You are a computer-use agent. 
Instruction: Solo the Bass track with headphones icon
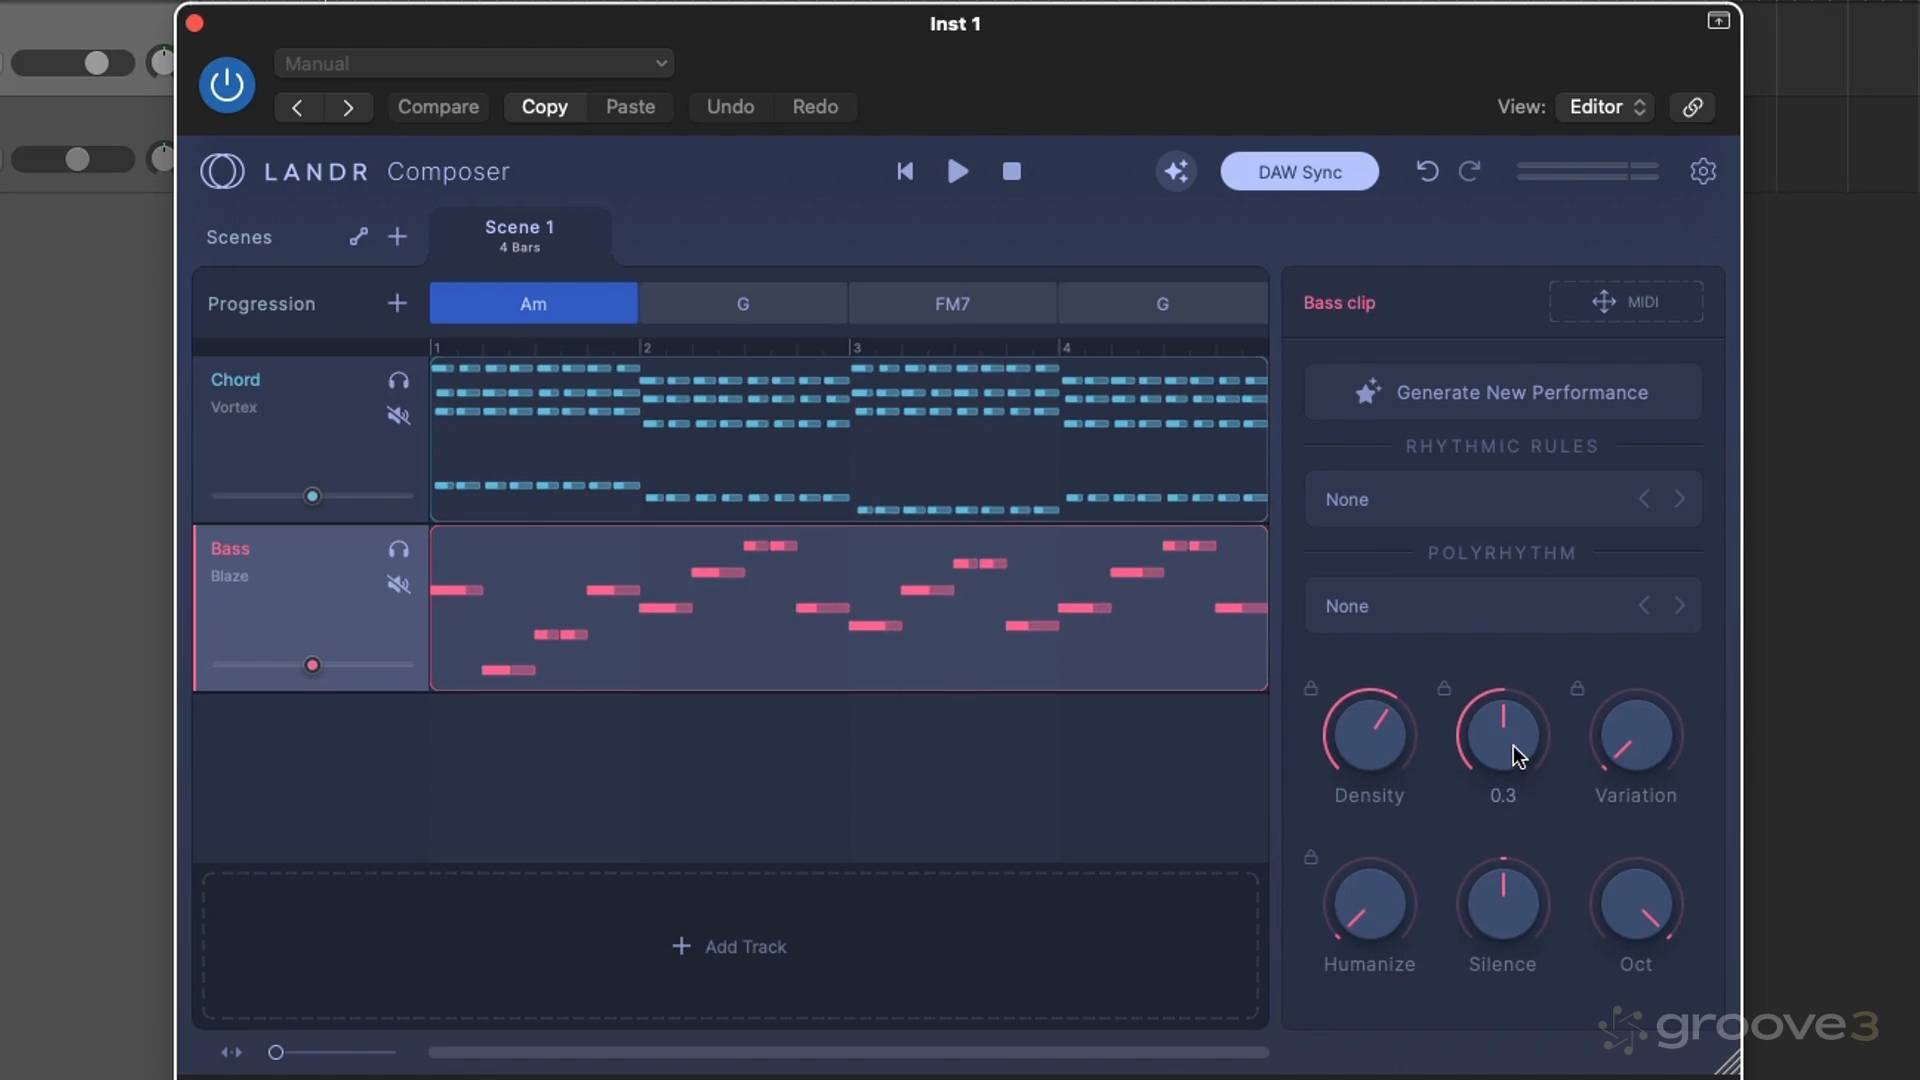tap(399, 549)
